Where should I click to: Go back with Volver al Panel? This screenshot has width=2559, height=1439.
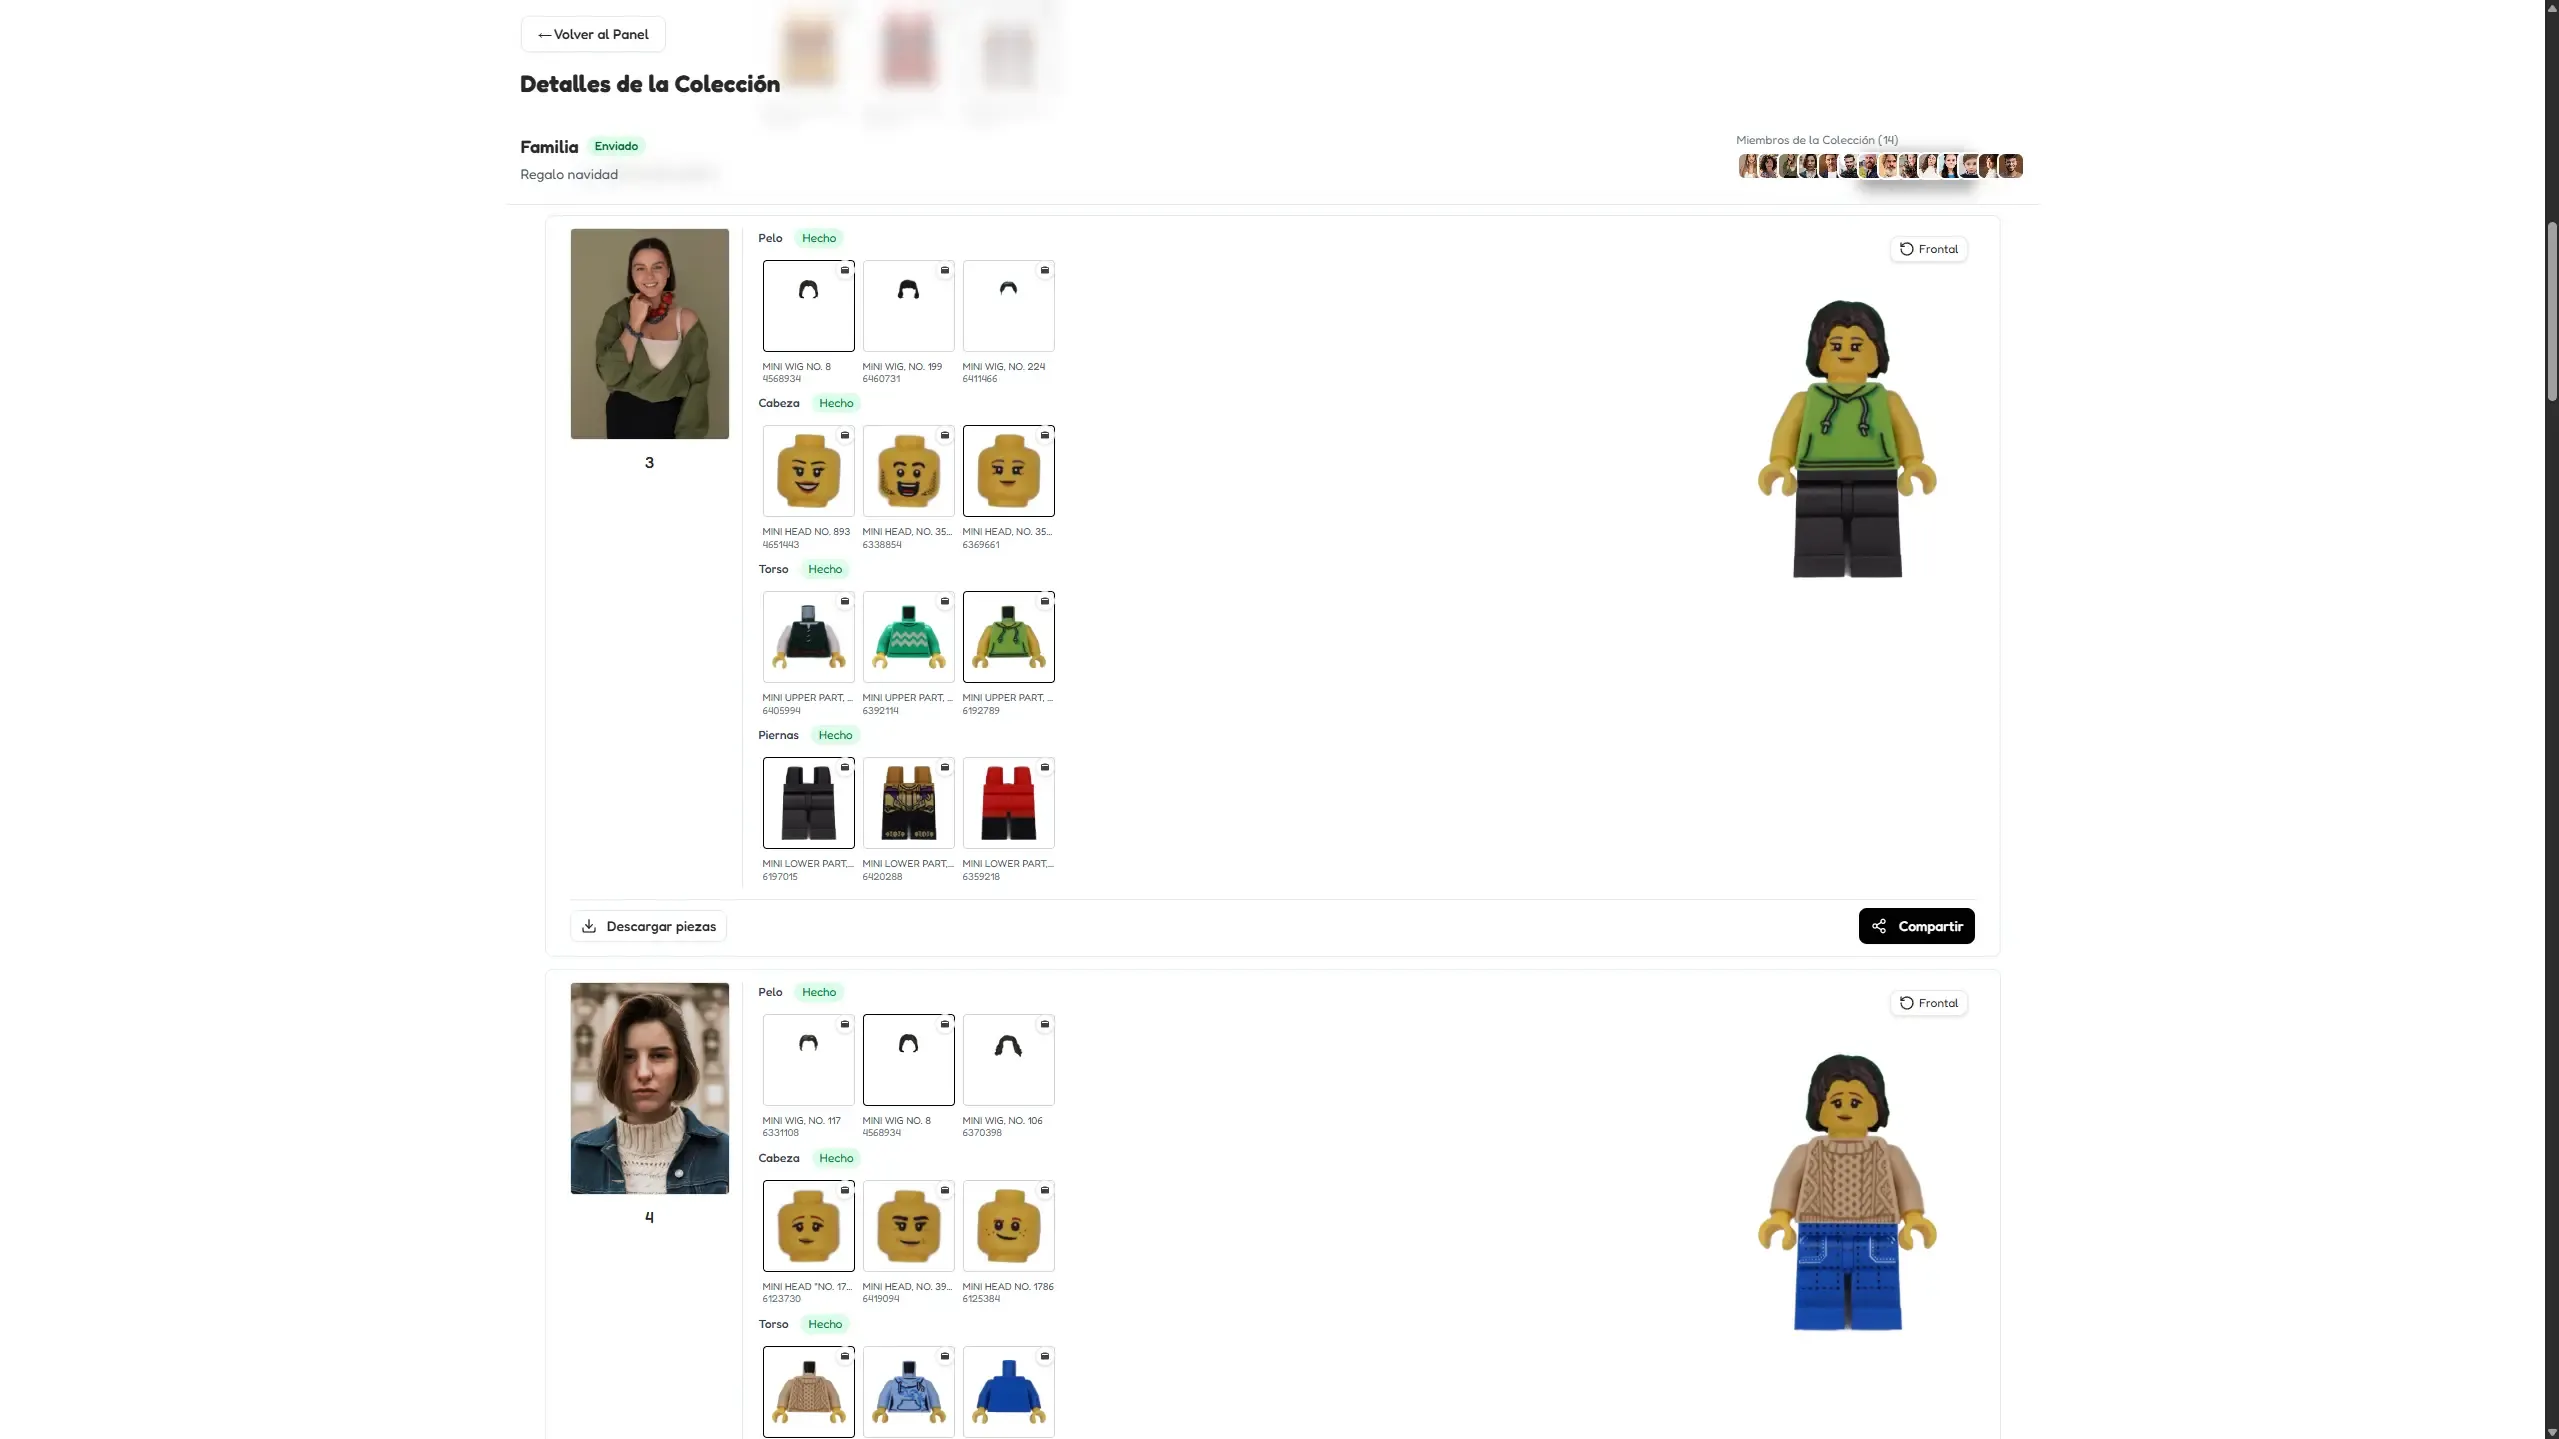593,34
